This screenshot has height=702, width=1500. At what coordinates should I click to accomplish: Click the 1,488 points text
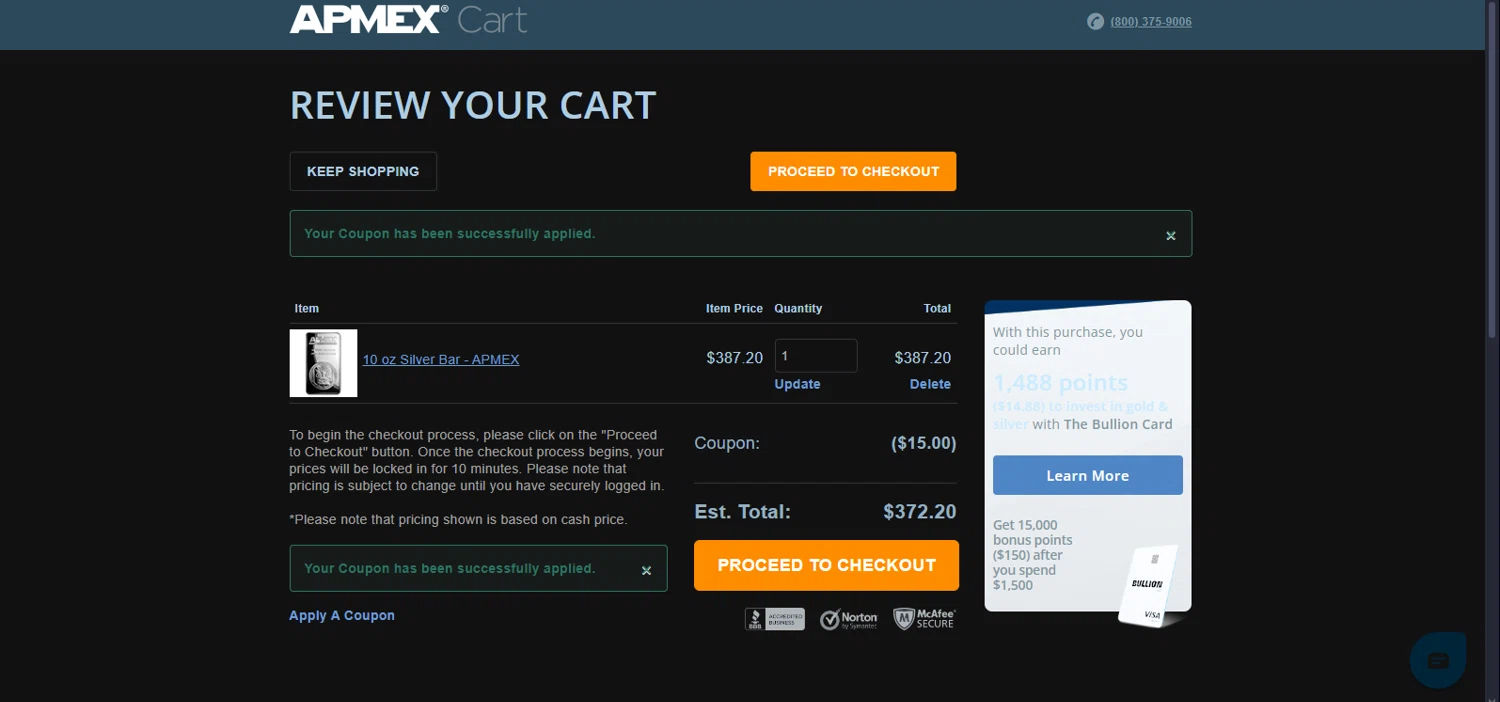click(1060, 383)
